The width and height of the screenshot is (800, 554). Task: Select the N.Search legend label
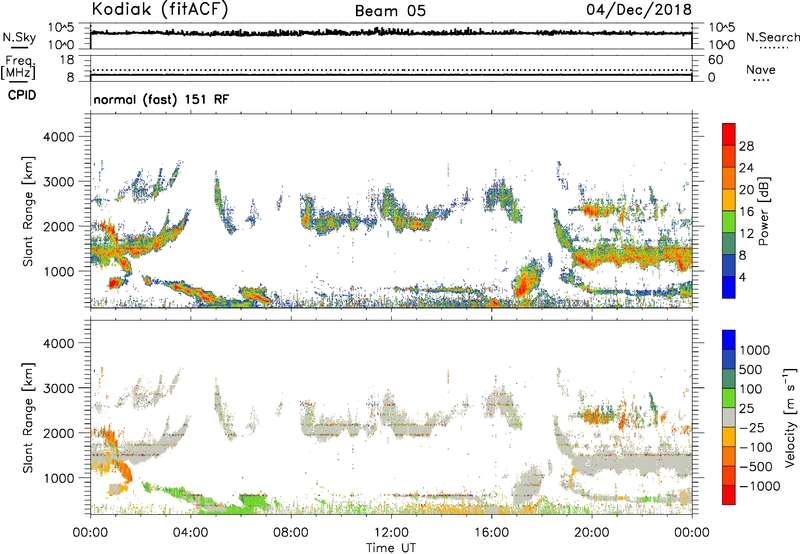pos(772,37)
